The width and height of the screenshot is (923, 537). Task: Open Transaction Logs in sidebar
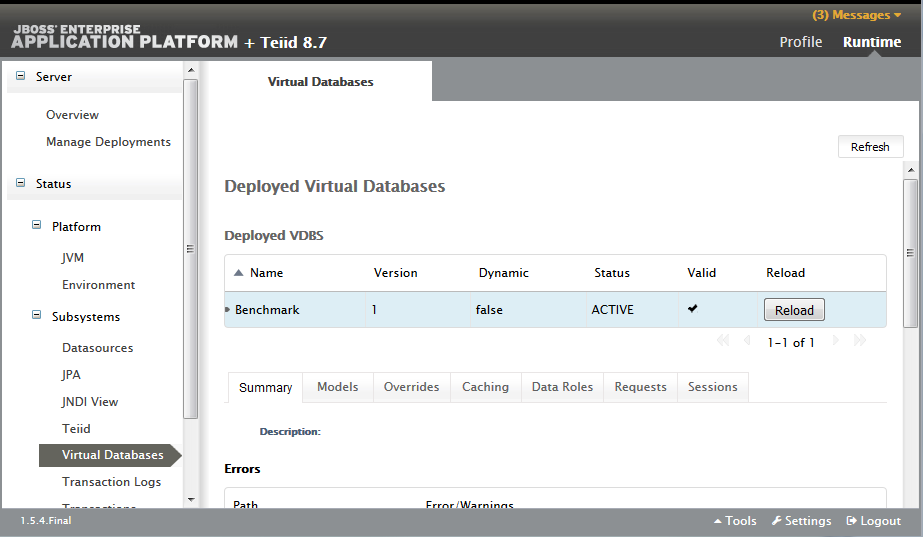point(112,482)
